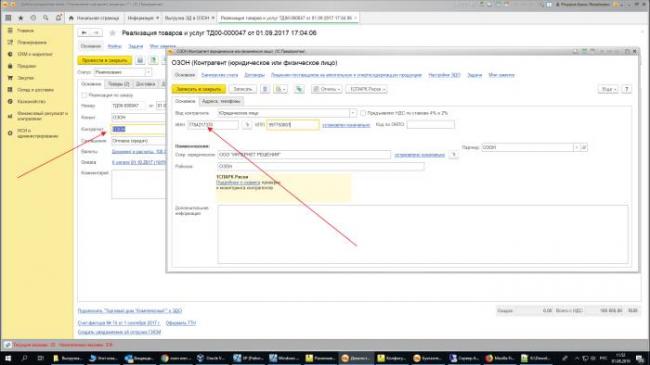
Task: Add document to favorites with star
Action: click(x=112, y=33)
